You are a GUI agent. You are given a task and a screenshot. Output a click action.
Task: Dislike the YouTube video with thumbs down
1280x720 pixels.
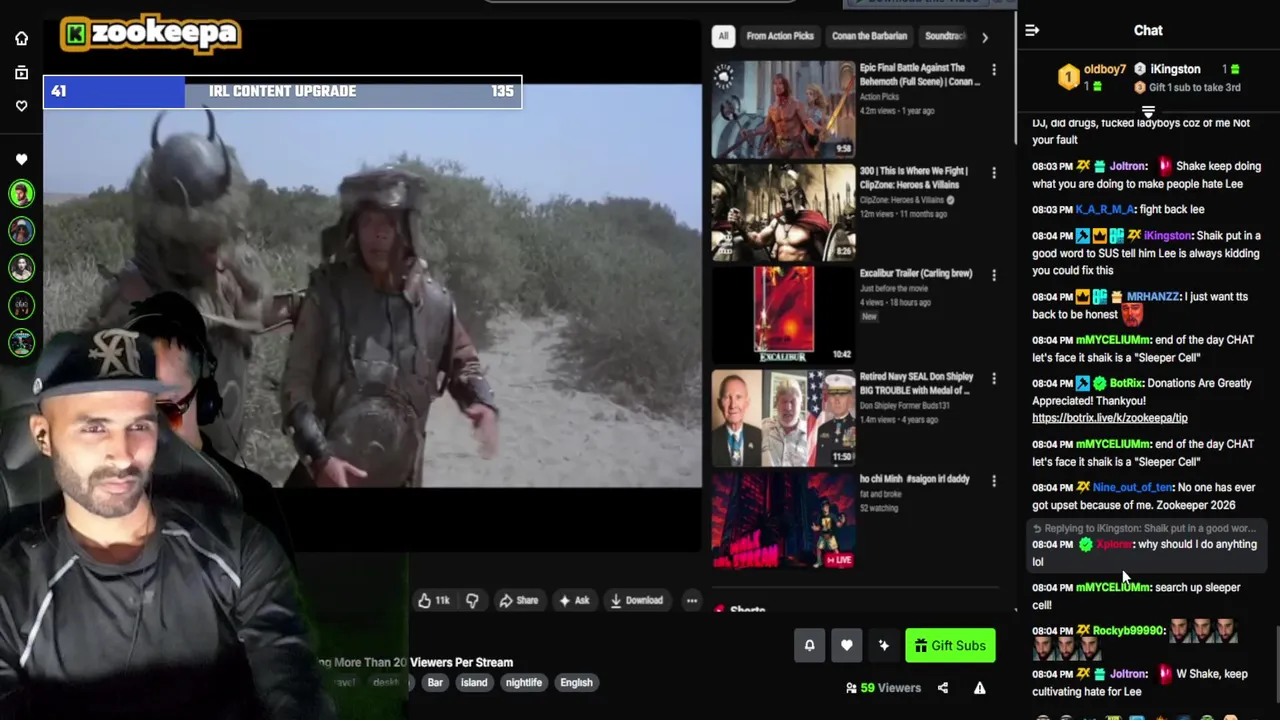[472, 601]
